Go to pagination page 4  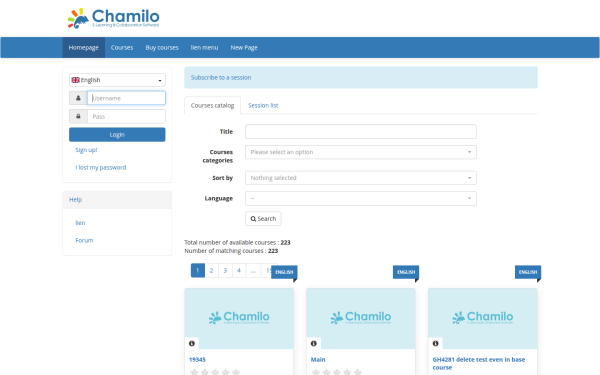coord(239,271)
